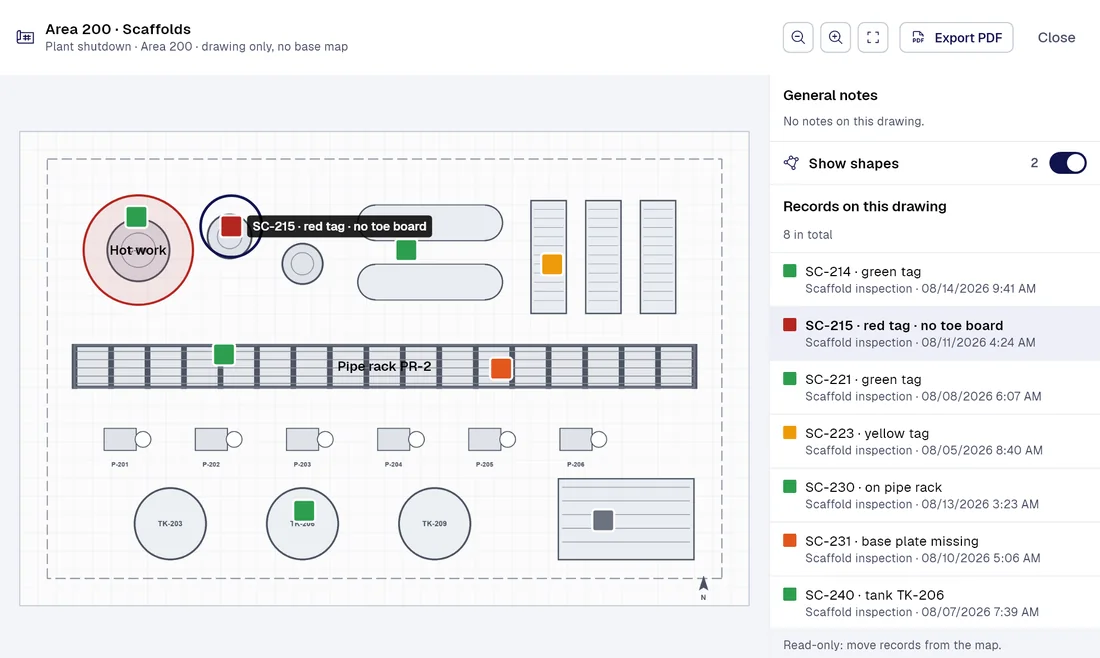The width and height of the screenshot is (1100, 658).
Task: Click the General notes heading
Action: (830, 95)
